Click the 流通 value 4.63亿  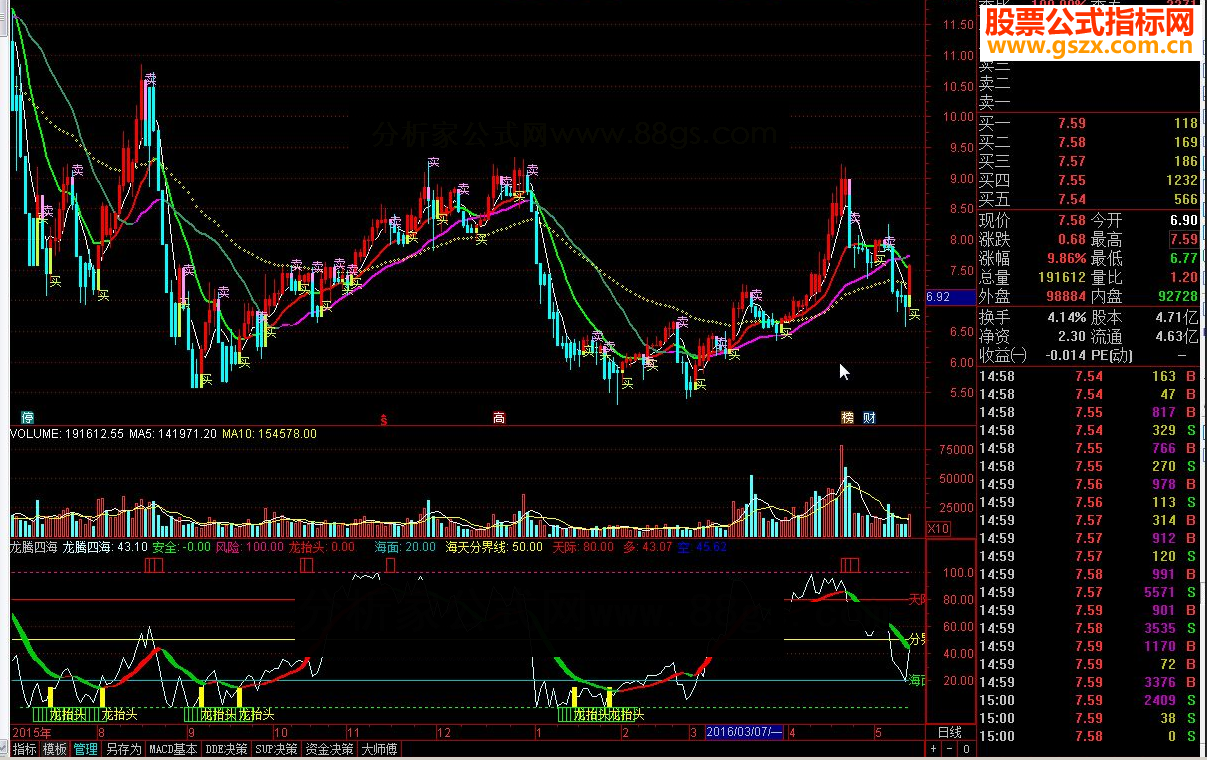(x=1177, y=336)
